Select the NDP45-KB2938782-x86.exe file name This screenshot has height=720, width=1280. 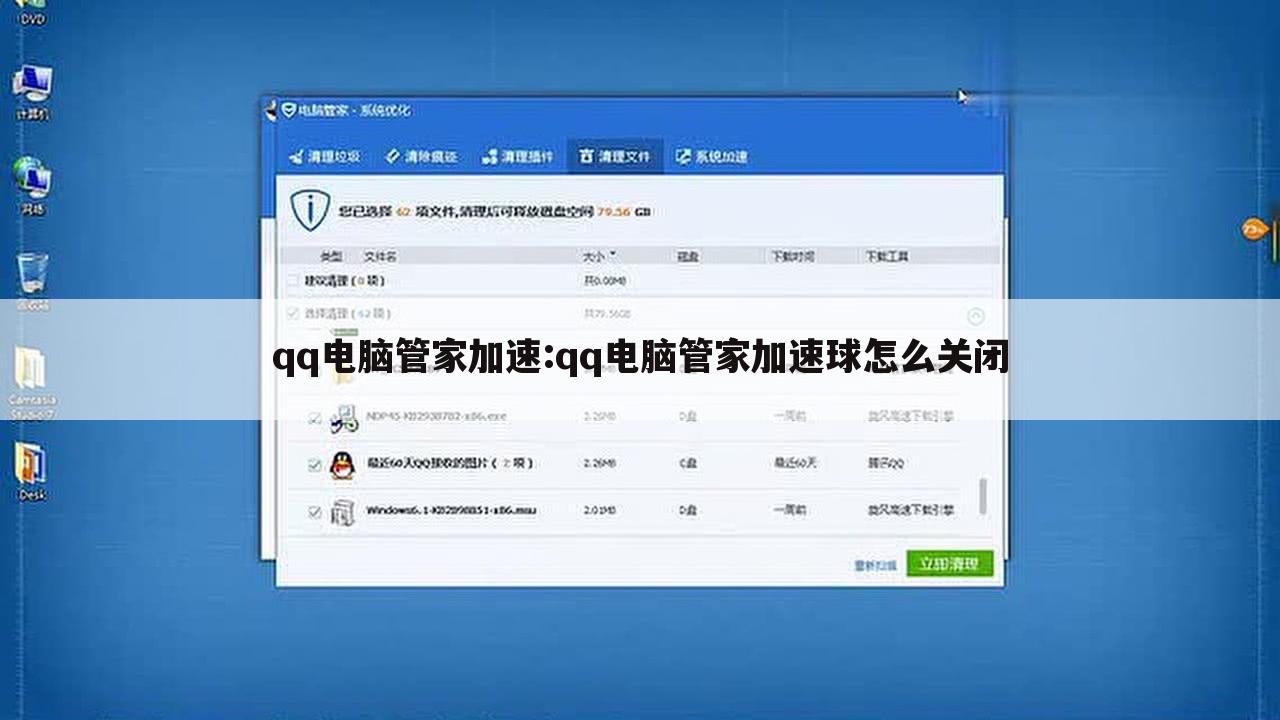[x=437, y=416]
